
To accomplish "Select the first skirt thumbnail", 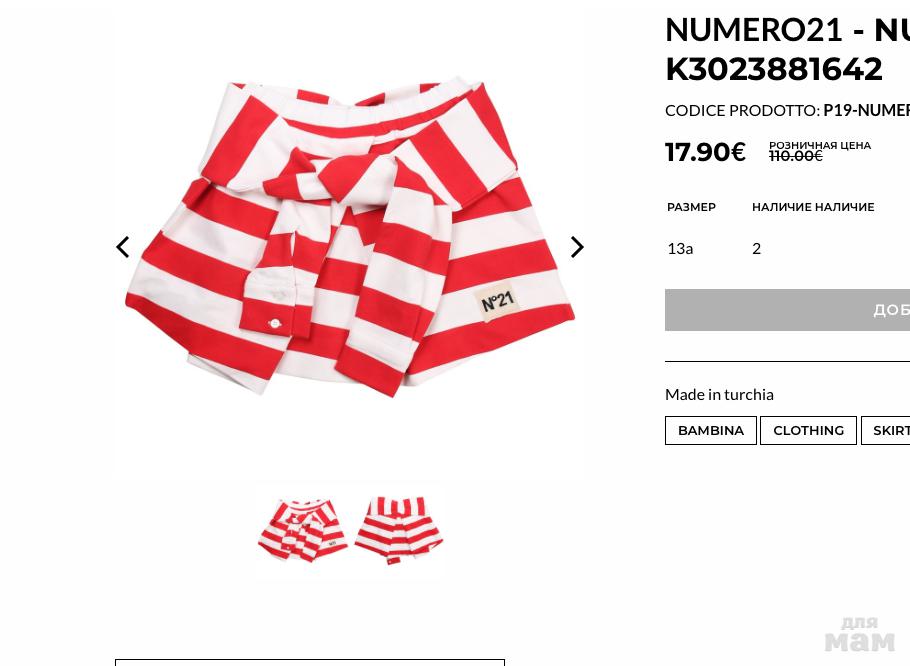I will (x=302, y=530).
